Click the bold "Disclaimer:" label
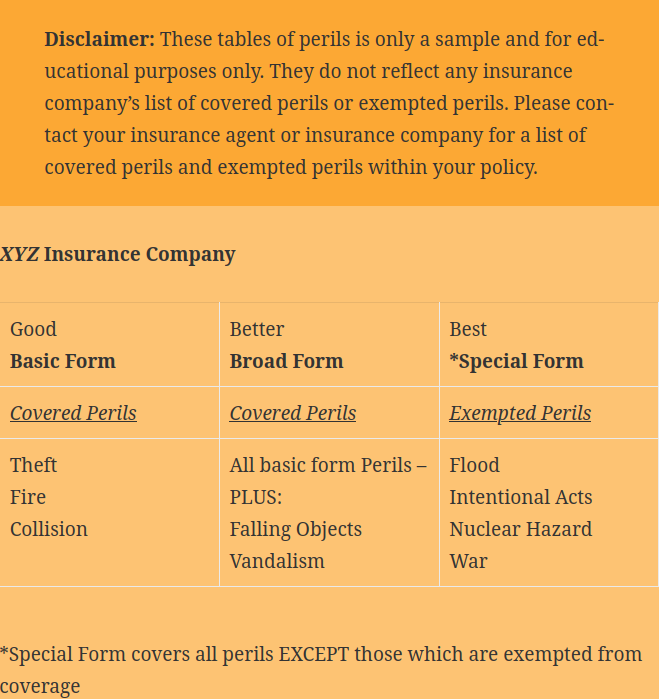 point(99,40)
